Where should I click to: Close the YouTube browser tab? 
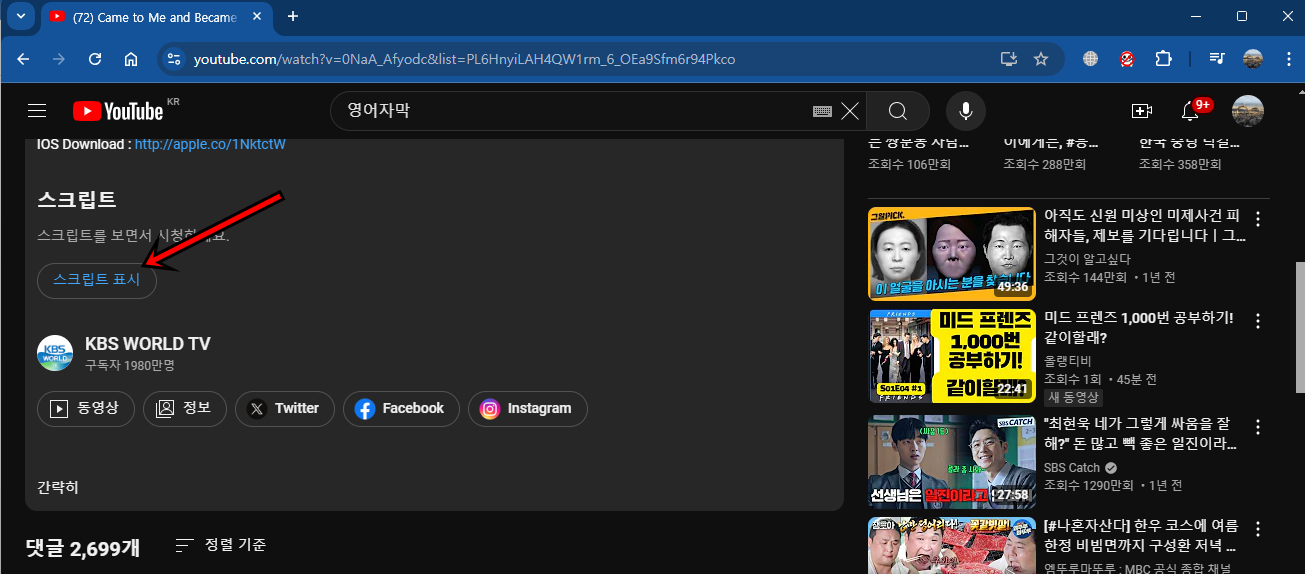[x=258, y=16]
